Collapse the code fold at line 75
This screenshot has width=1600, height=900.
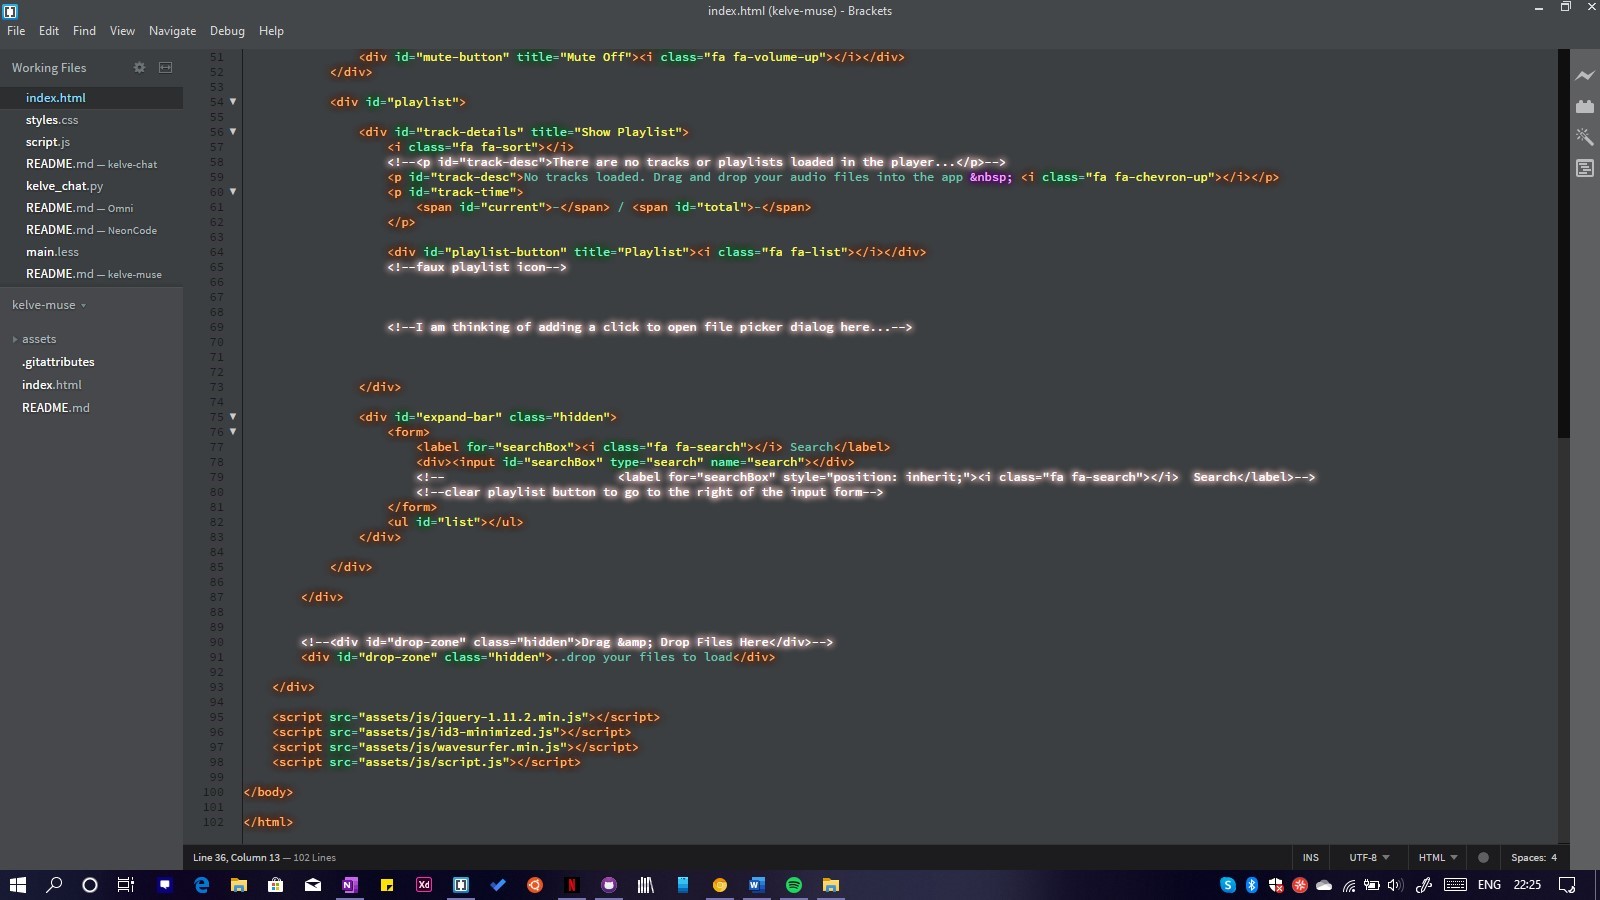[233, 416]
